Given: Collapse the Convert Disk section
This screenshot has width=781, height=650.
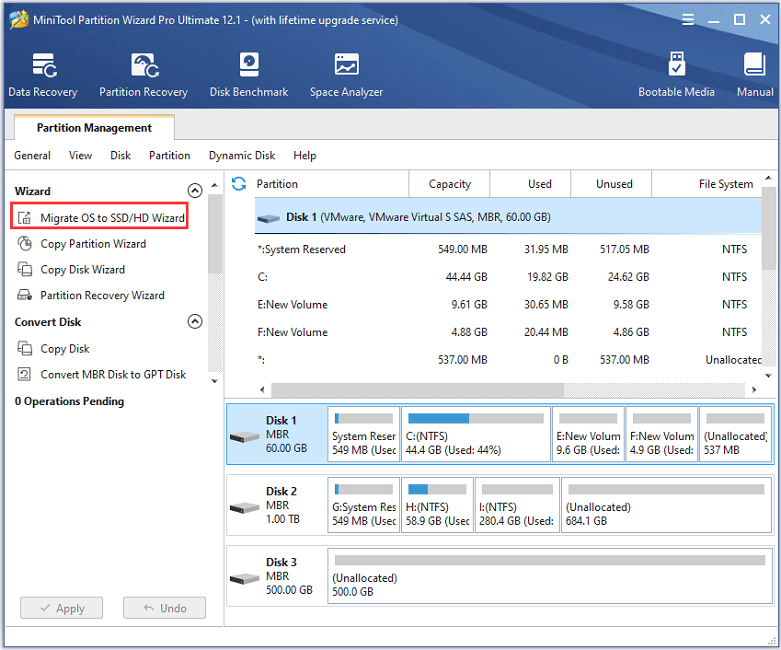Looking at the screenshot, I should pos(195,322).
